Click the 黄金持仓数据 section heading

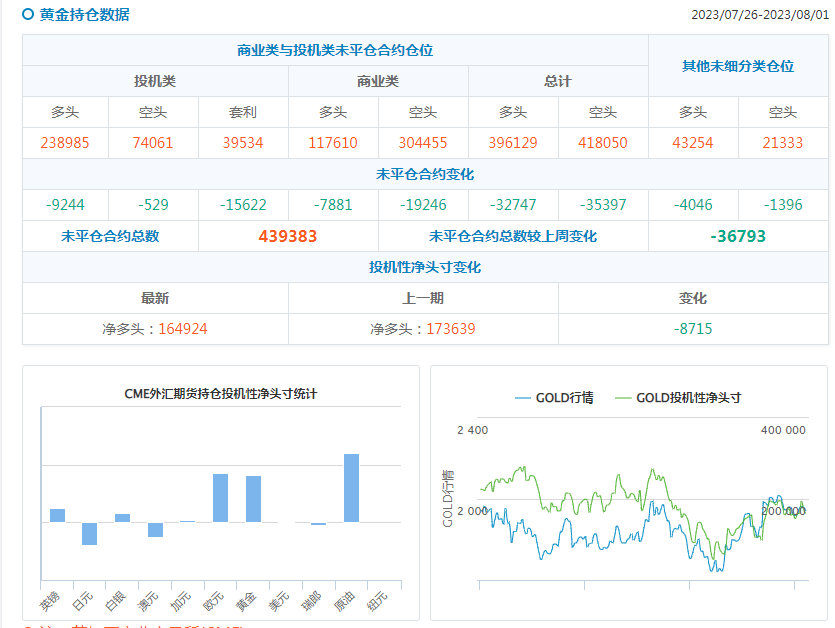click(x=84, y=14)
